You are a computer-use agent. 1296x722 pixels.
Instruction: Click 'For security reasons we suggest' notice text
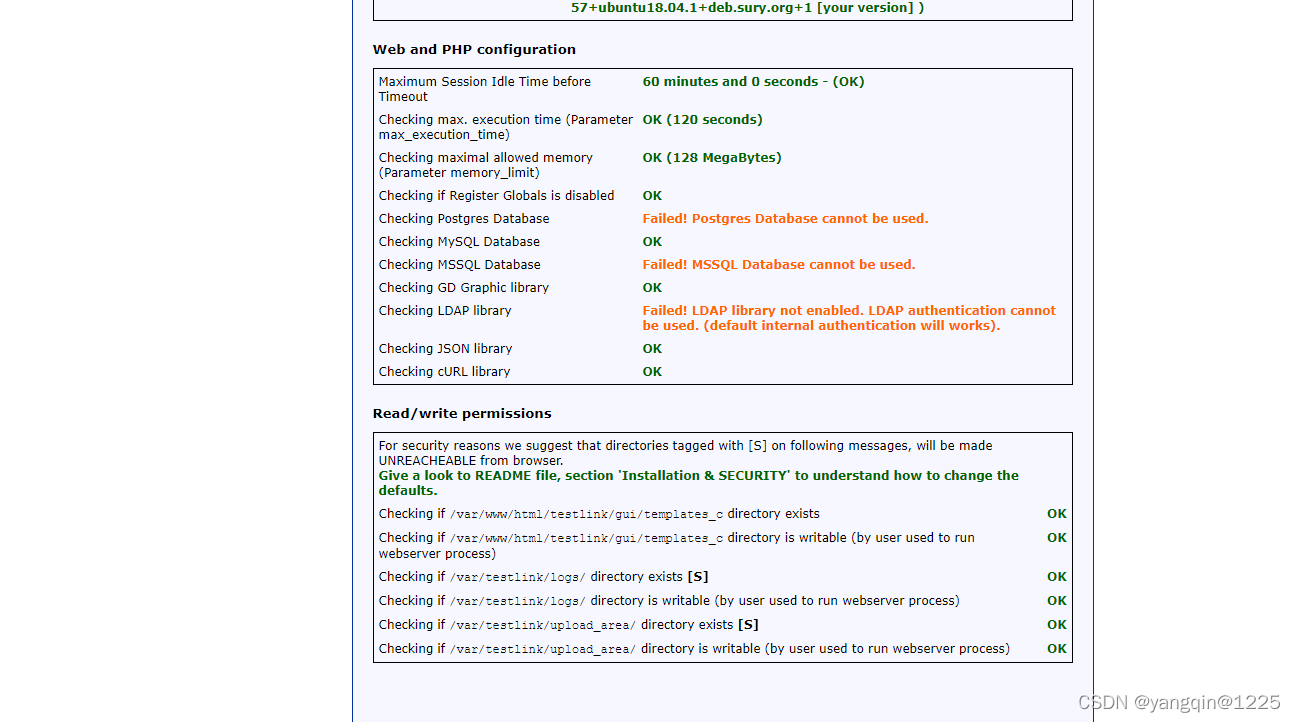[686, 453]
